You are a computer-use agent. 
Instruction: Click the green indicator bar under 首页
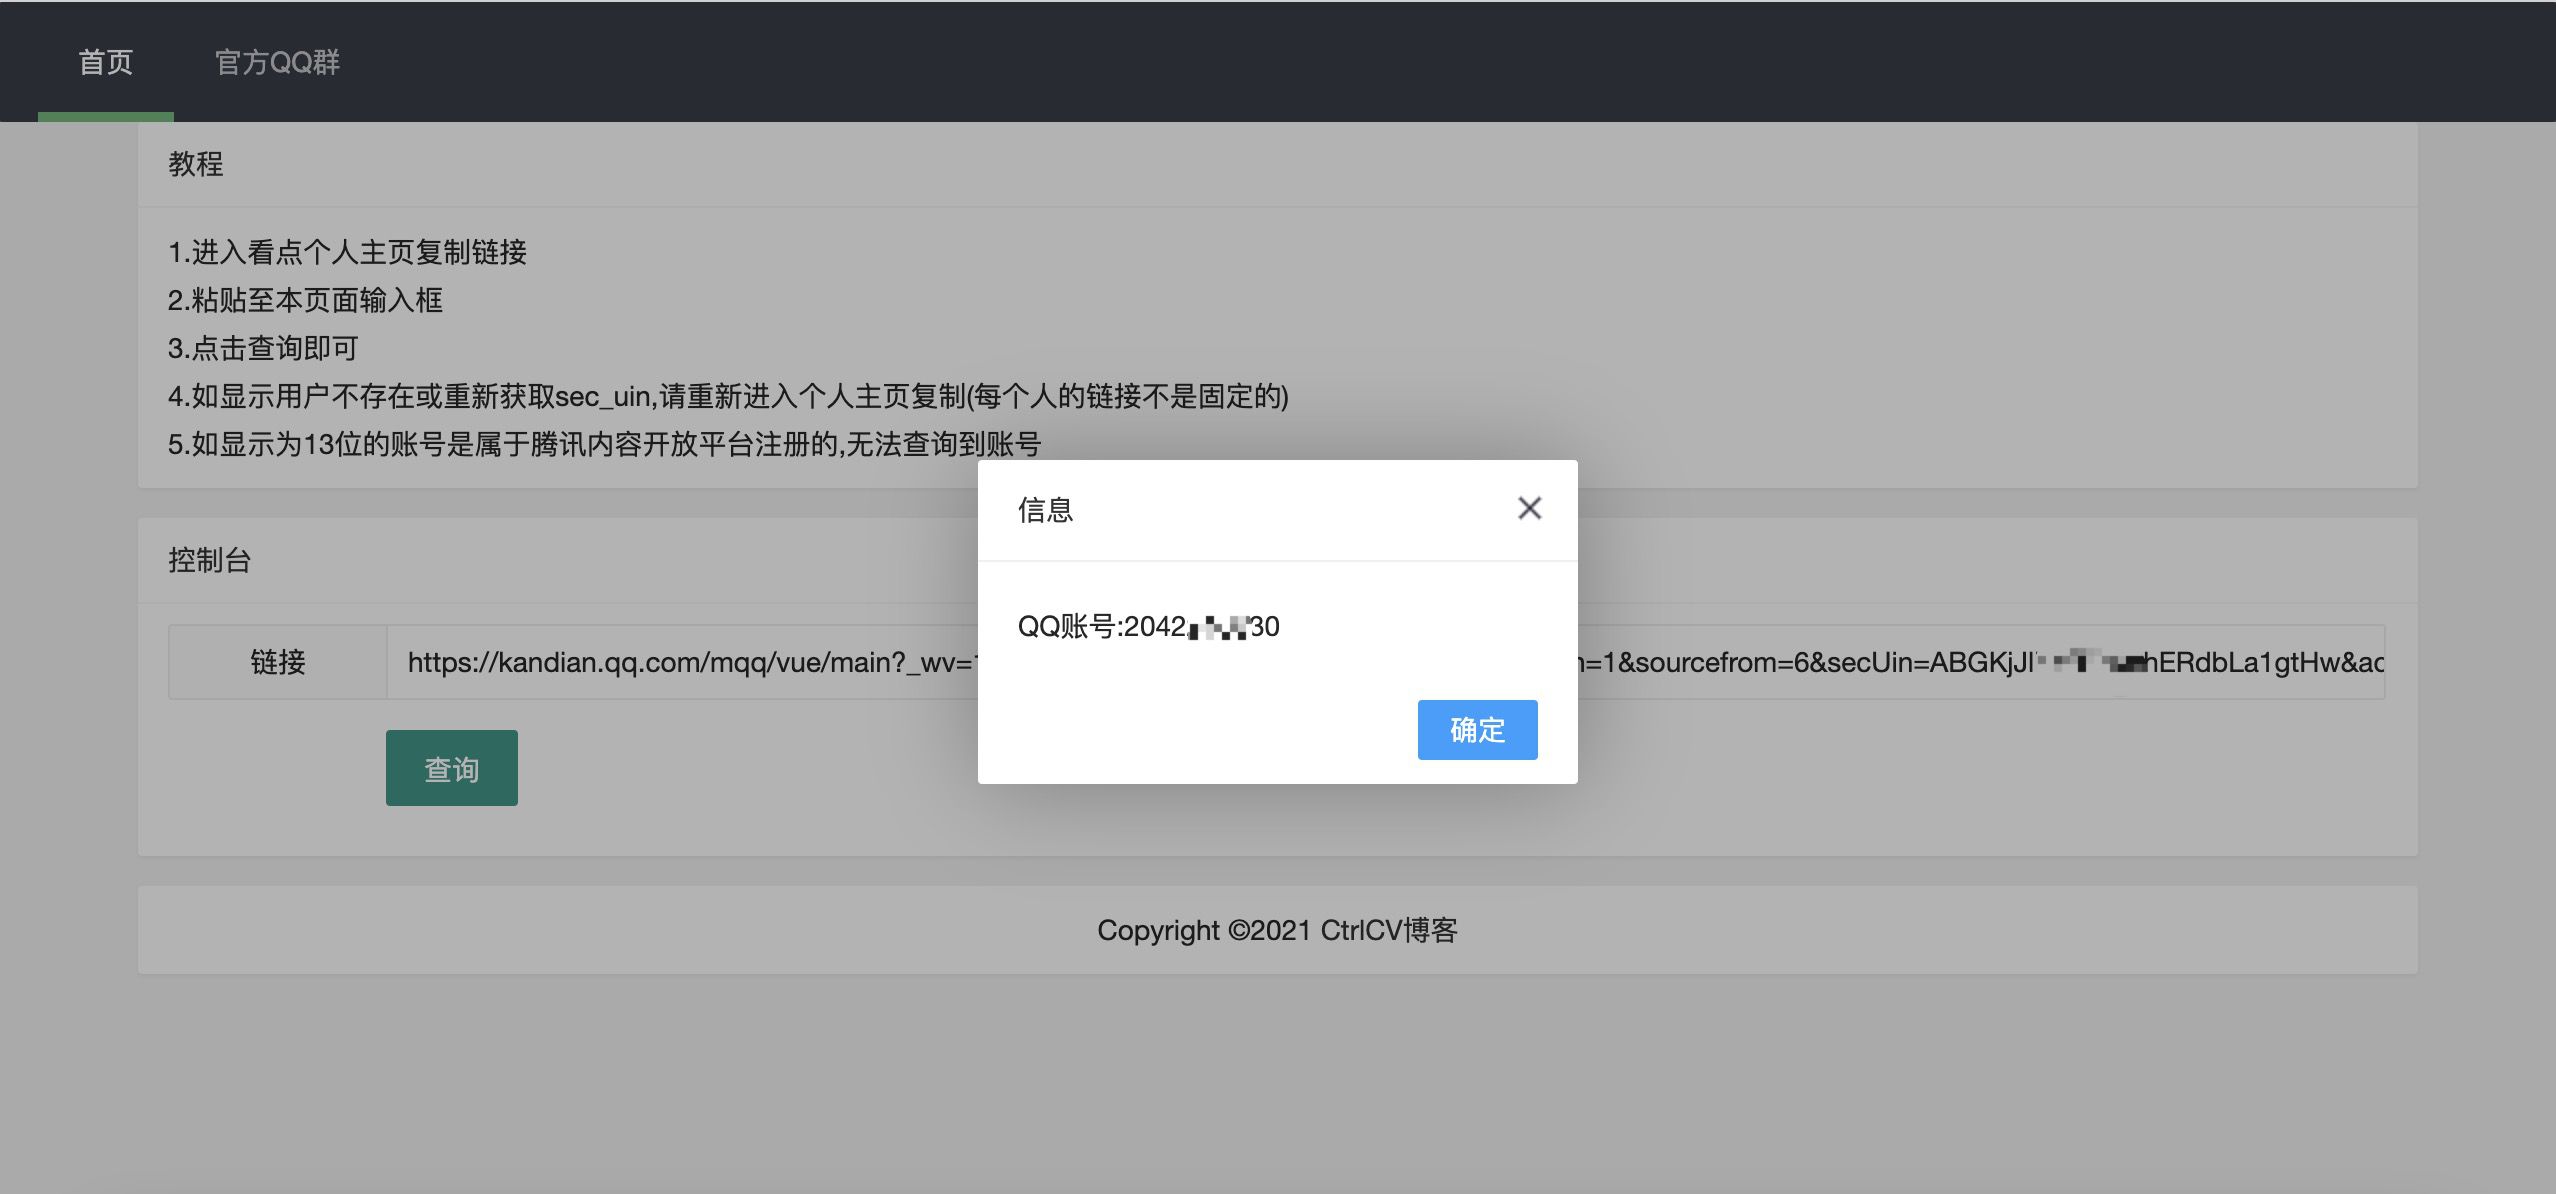click(105, 117)
